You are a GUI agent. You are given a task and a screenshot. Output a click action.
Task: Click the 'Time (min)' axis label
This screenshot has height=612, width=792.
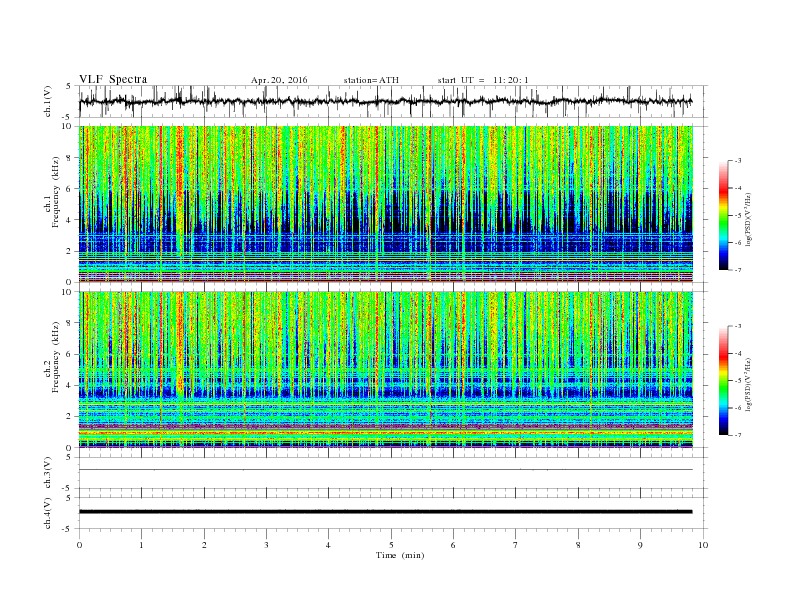coord(400,555)
